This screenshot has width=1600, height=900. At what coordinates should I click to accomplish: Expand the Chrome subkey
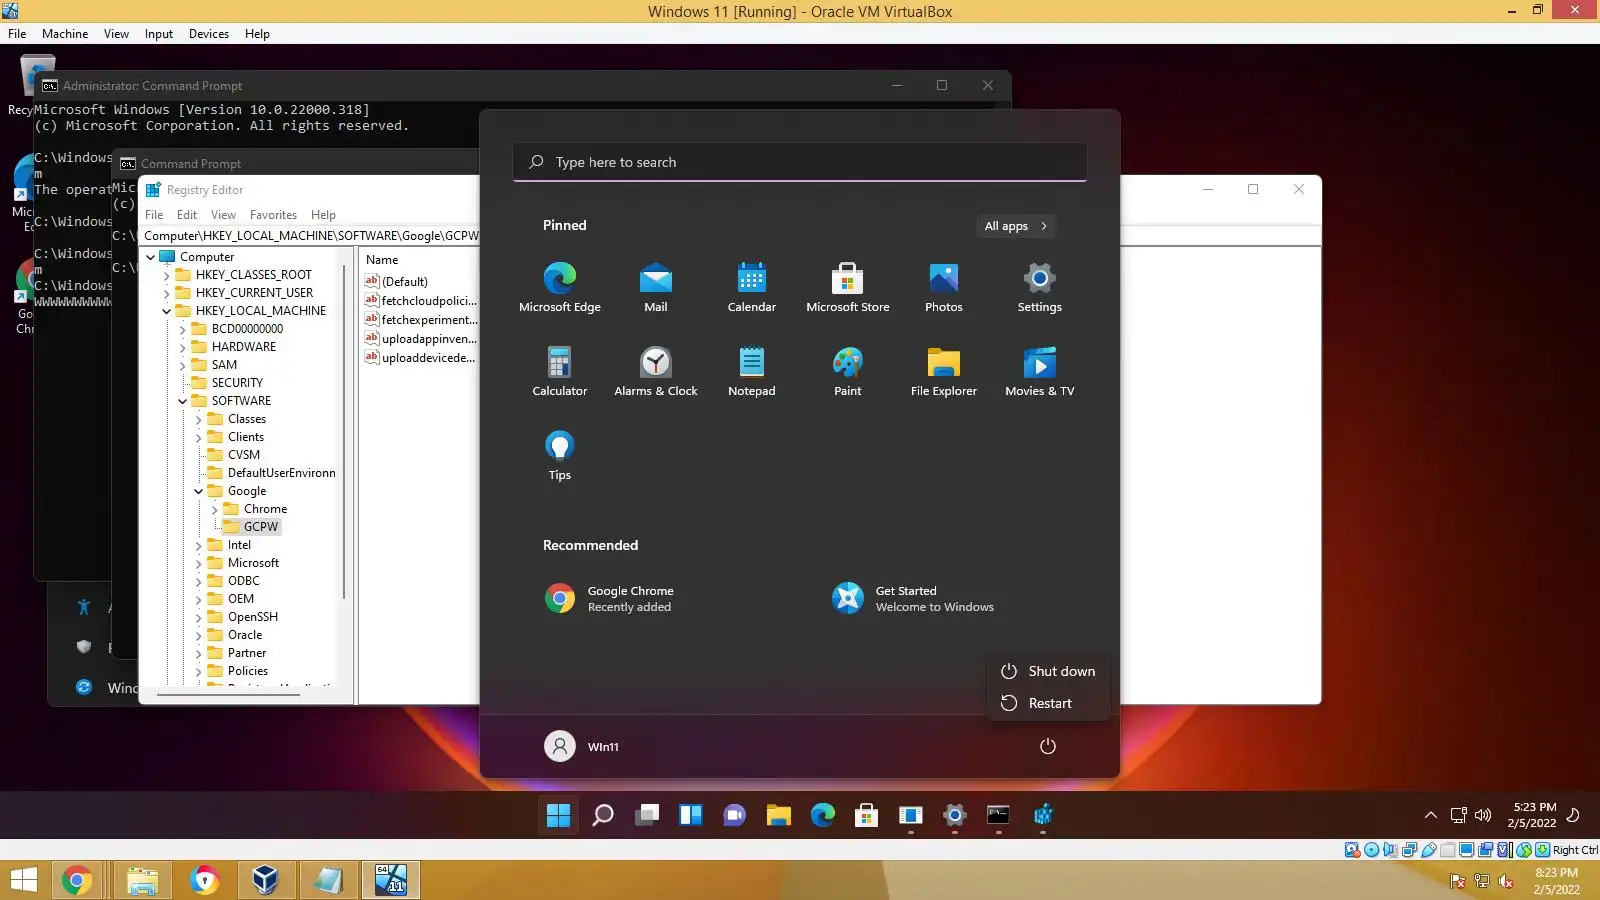215,509
